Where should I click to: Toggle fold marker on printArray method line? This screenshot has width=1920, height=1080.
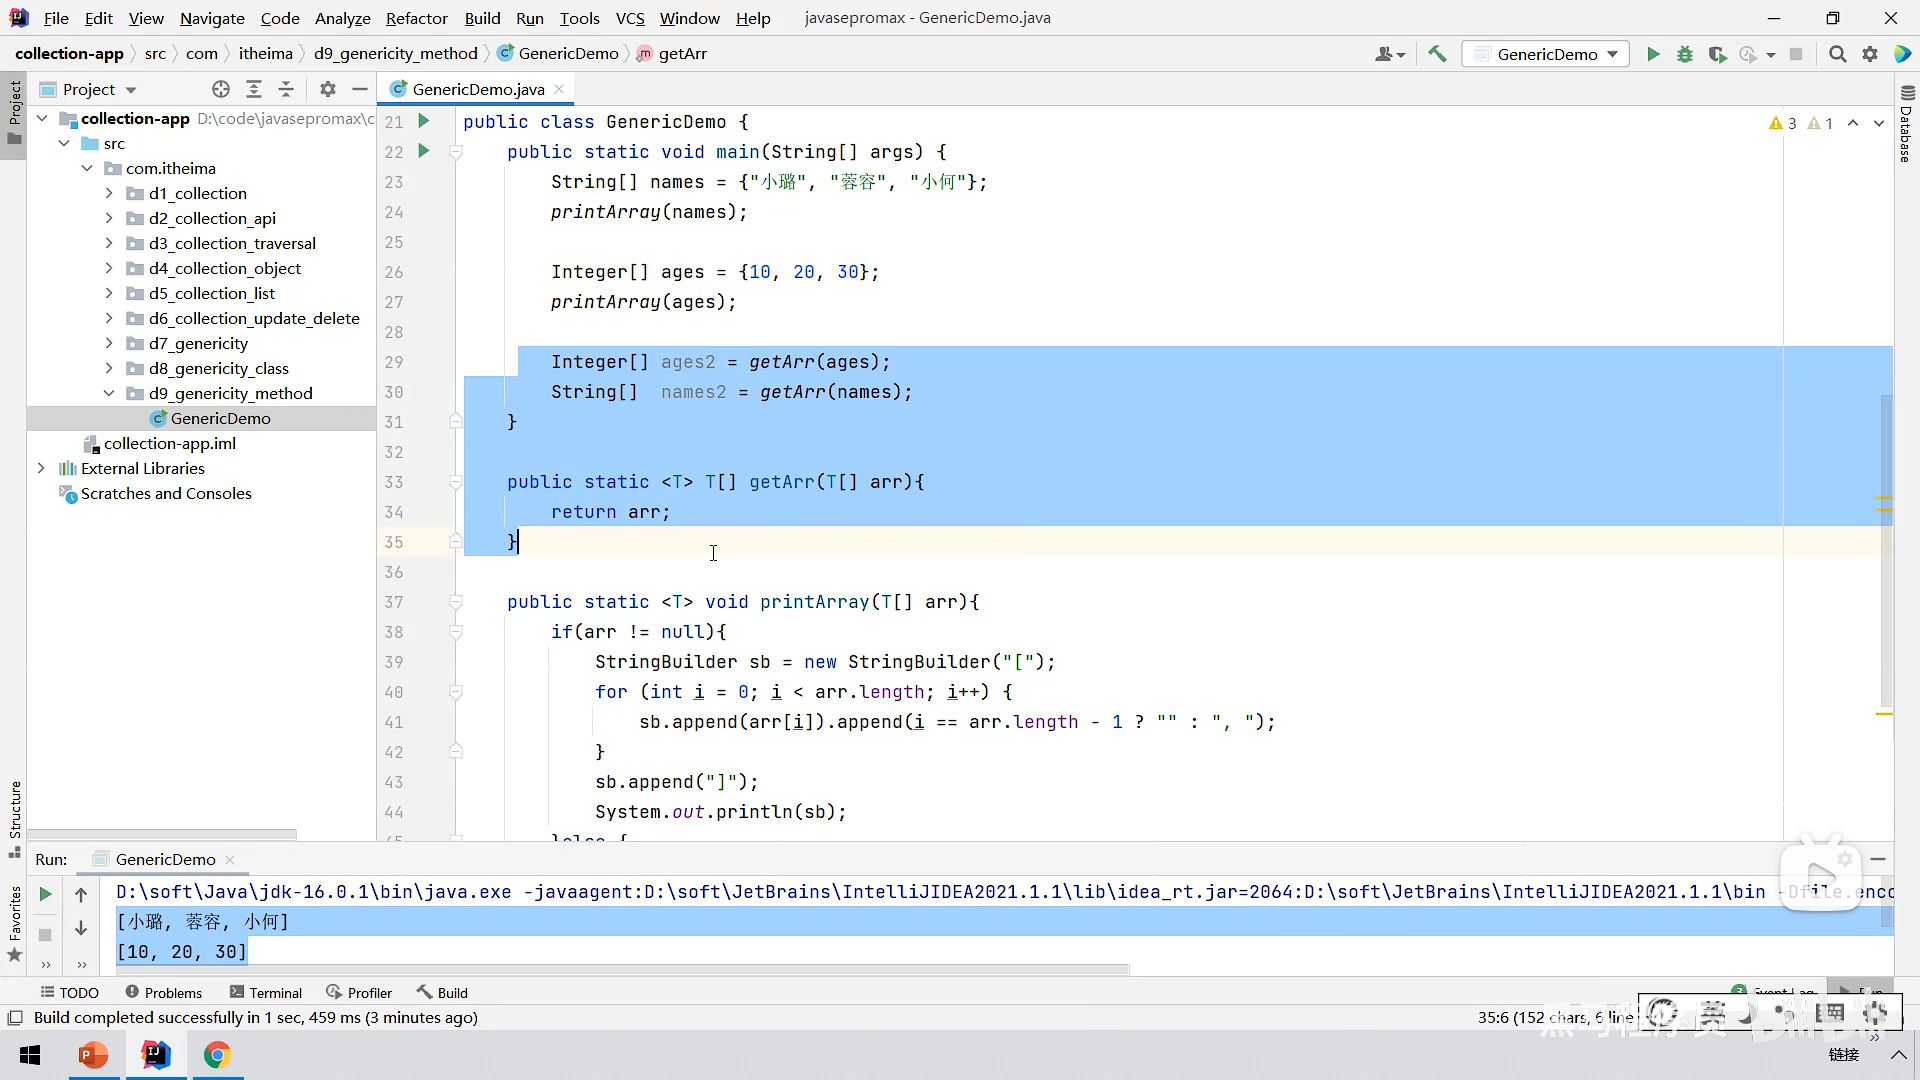[456, 602]
